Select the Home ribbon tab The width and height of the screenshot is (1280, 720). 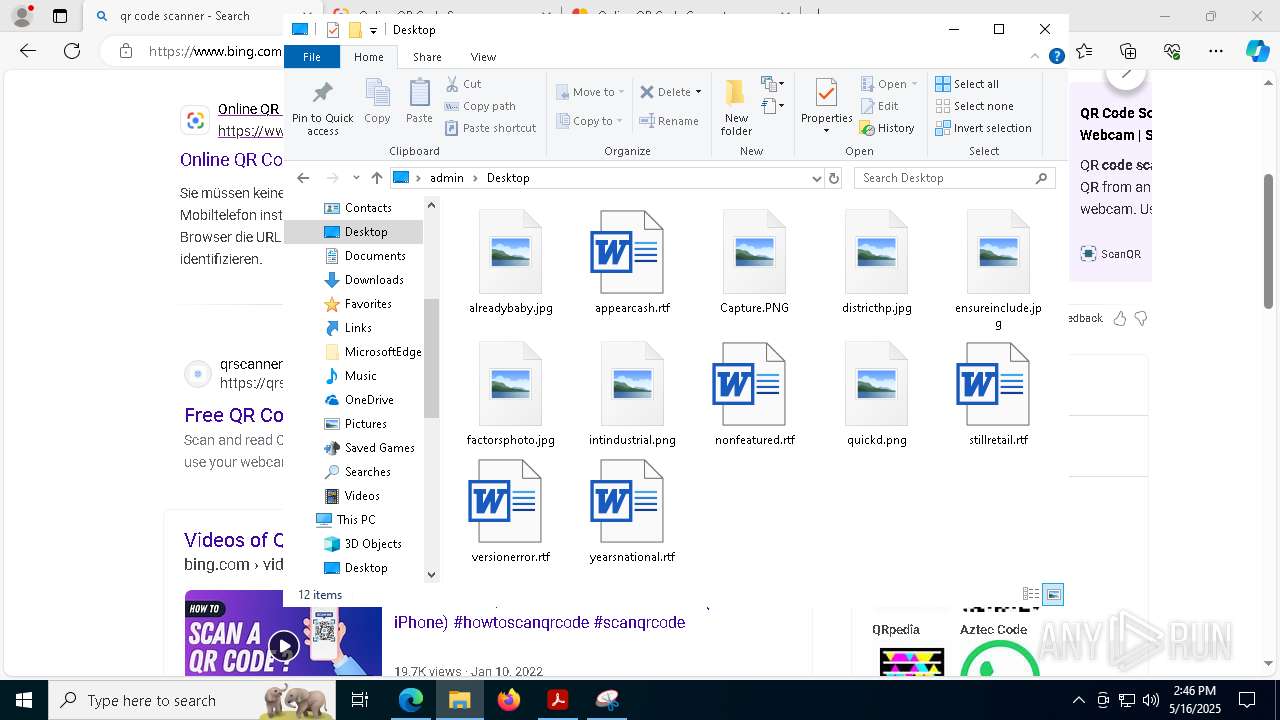pos(369,57)
